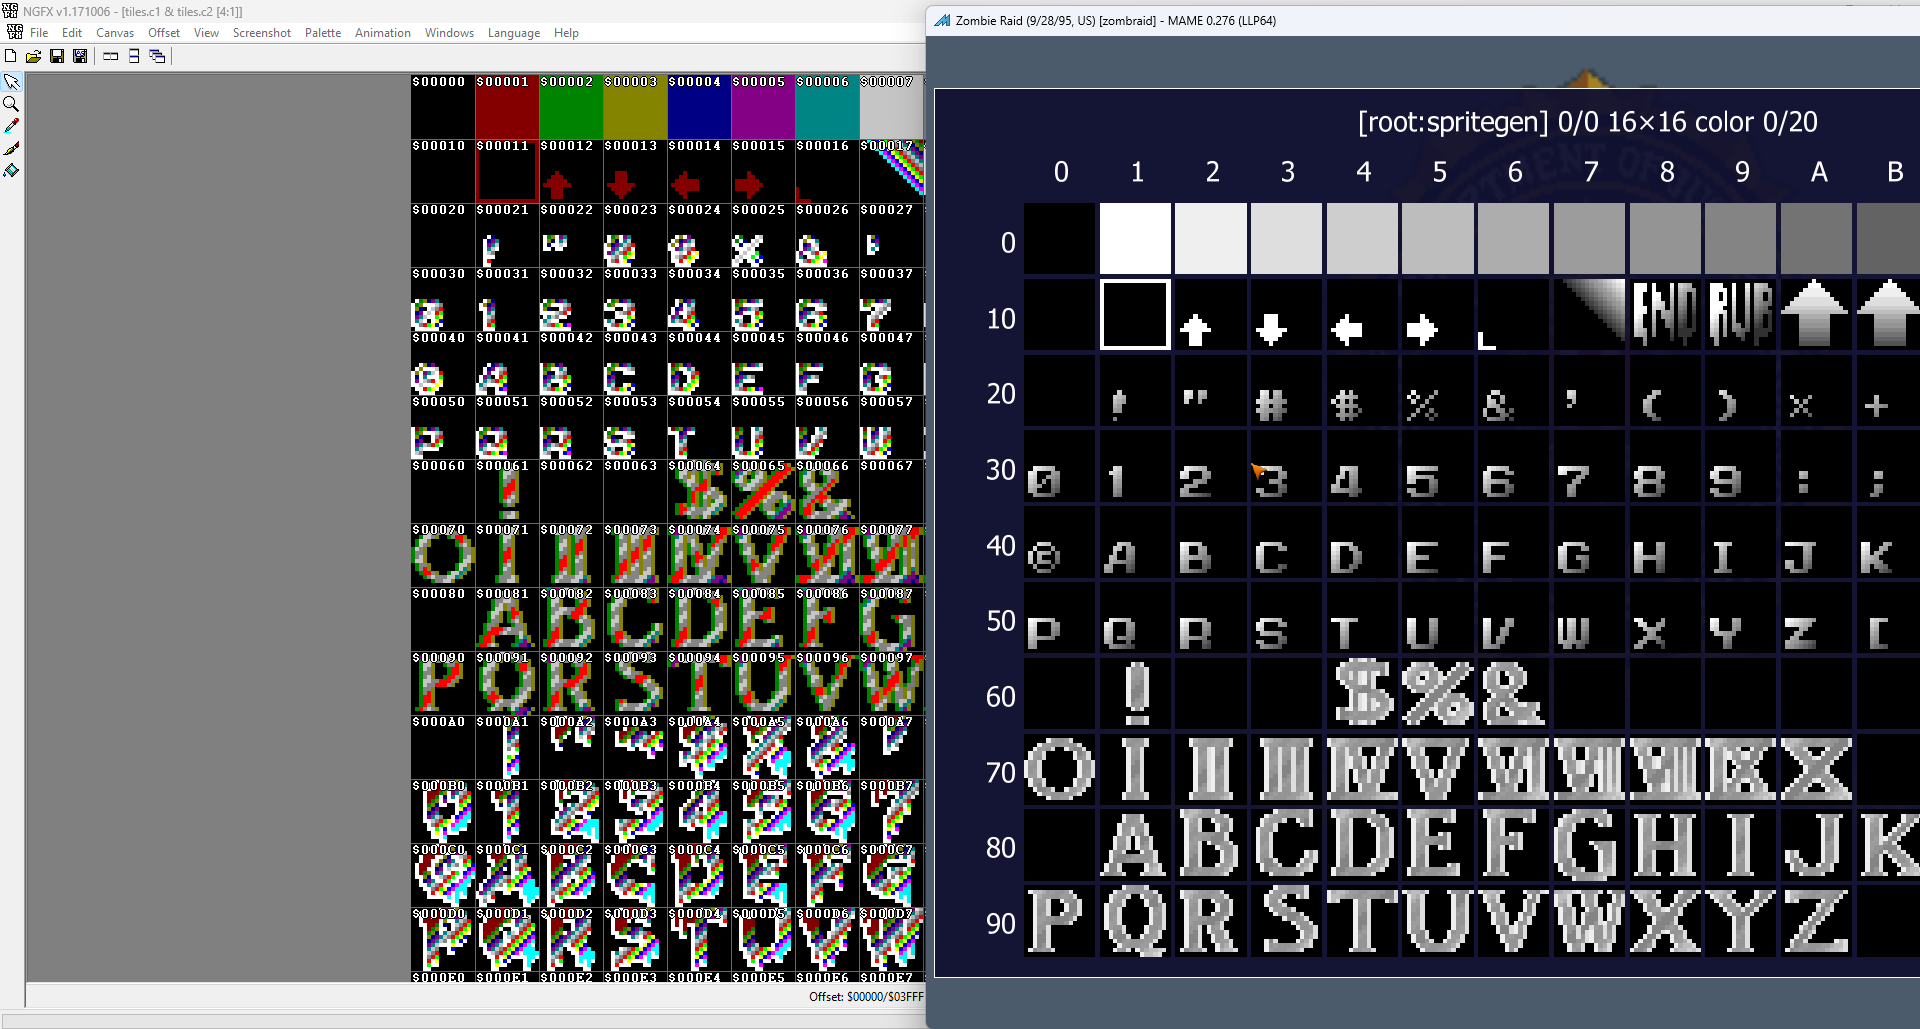1920x1029 pixels.
Task: Click column header A in MAME viewer
Action: [x=1819, y=172]
